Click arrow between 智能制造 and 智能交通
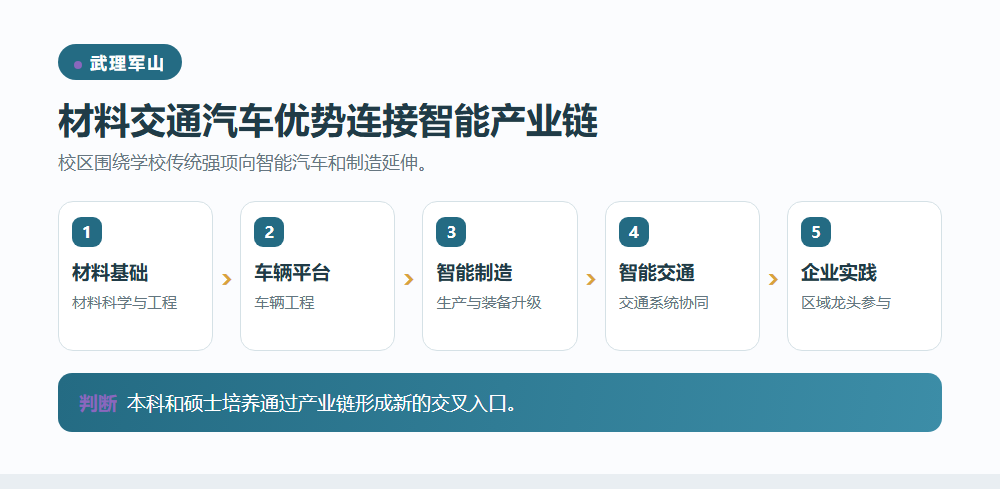This screenshot has width=1000, height=489. coord(591,279)
